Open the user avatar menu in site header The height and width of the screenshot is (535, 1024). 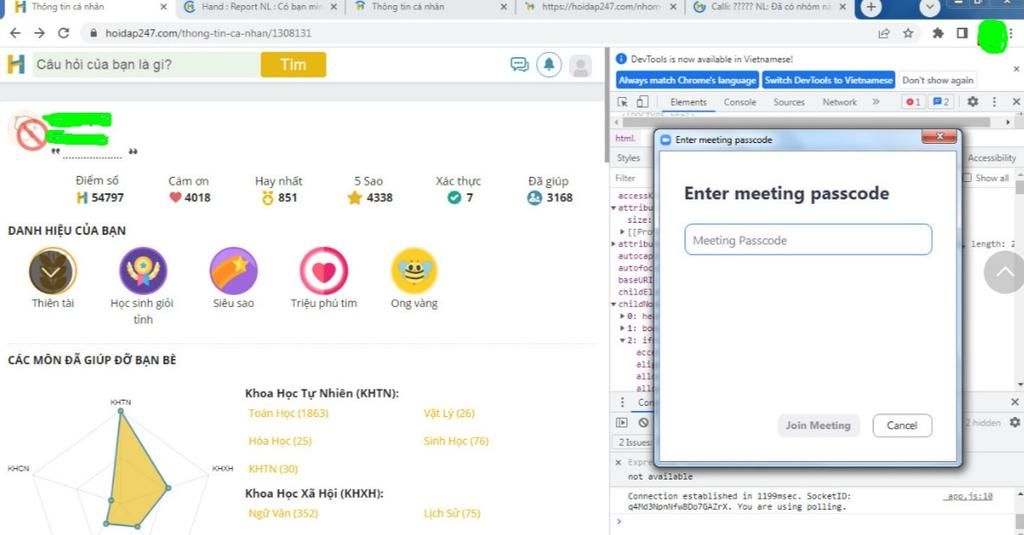pyautogui.click(x=581, y=65)
